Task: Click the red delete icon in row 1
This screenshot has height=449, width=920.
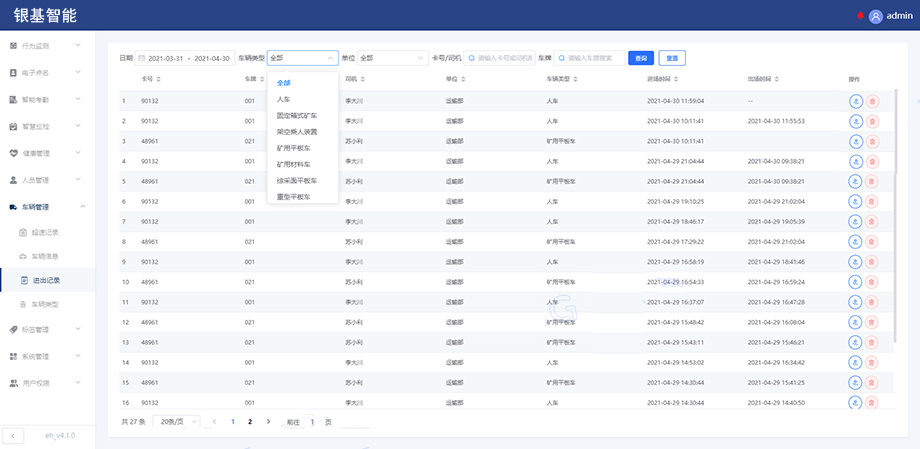Action: [873, 101]
